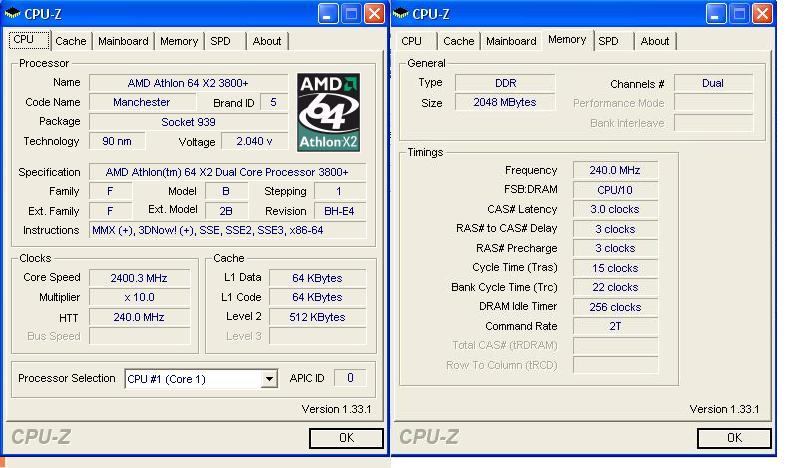The height and width of the screenshot is (468, 800).
Task: Open About tab in right window
Action: (655, 41)
